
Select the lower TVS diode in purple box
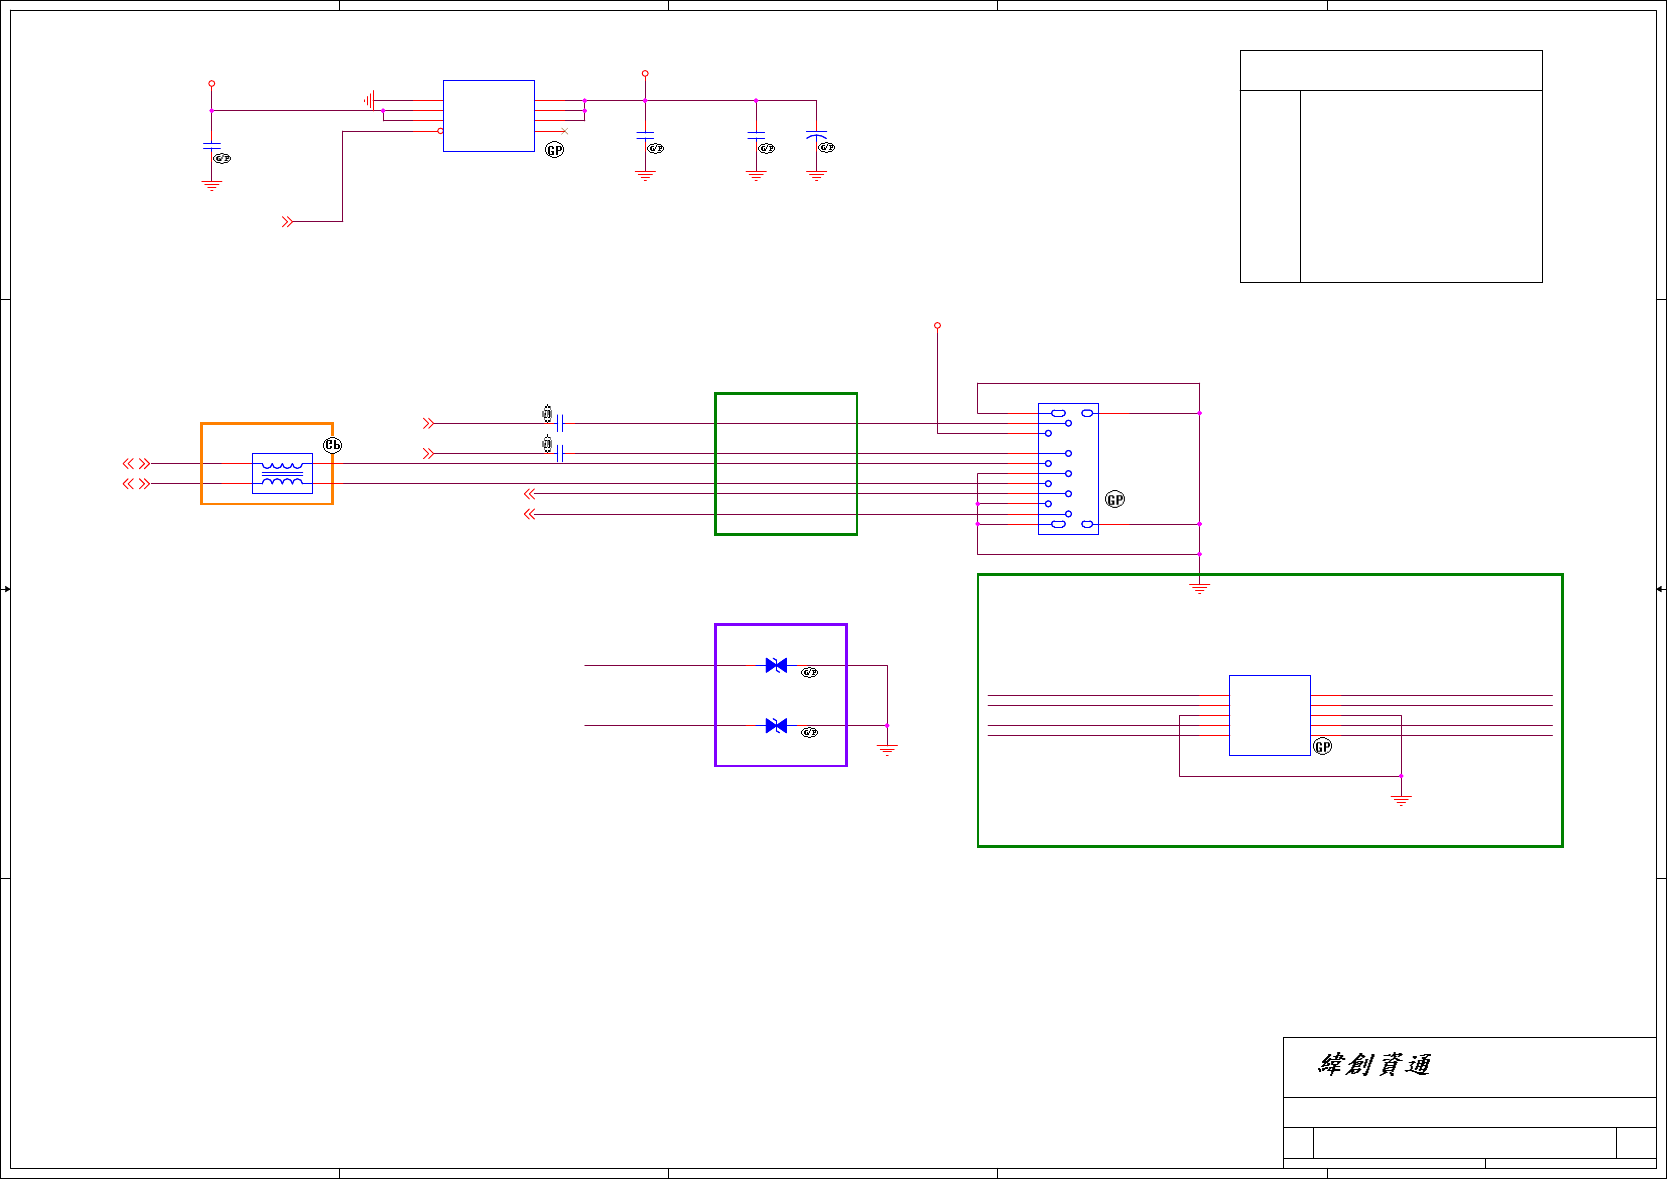point(776,726)
